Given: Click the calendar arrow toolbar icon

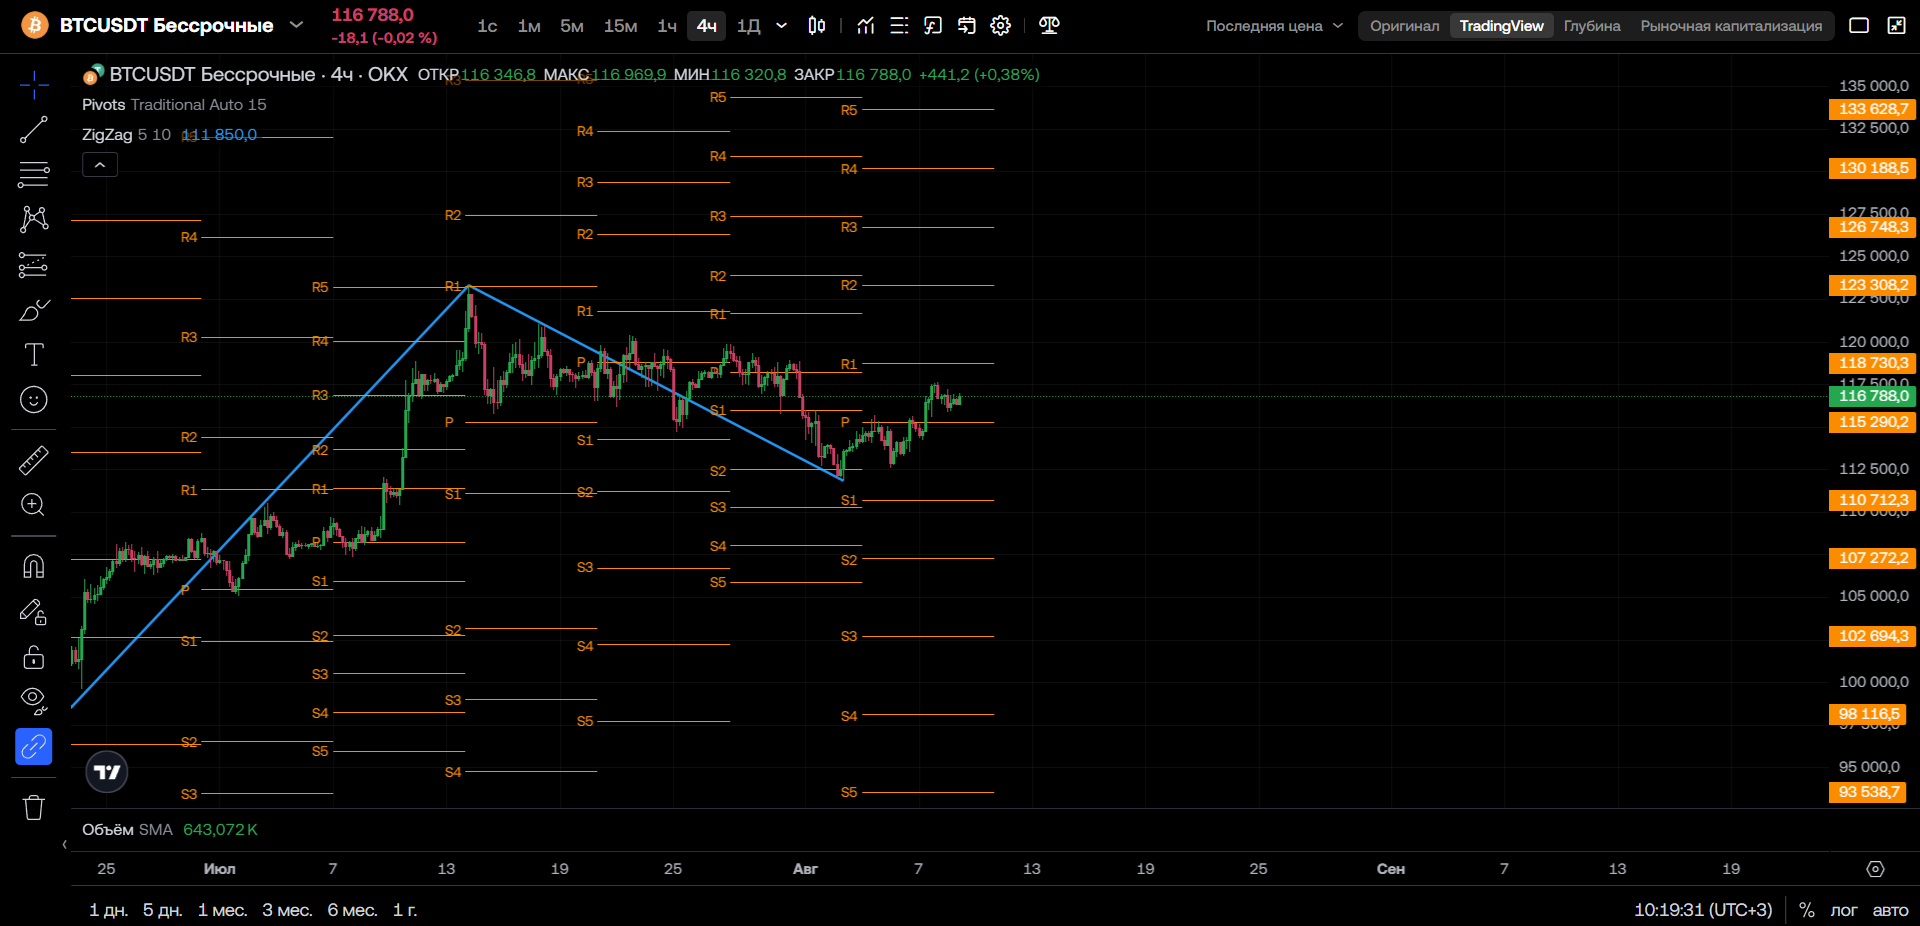Looking at the screenshot, I should 967,26.
